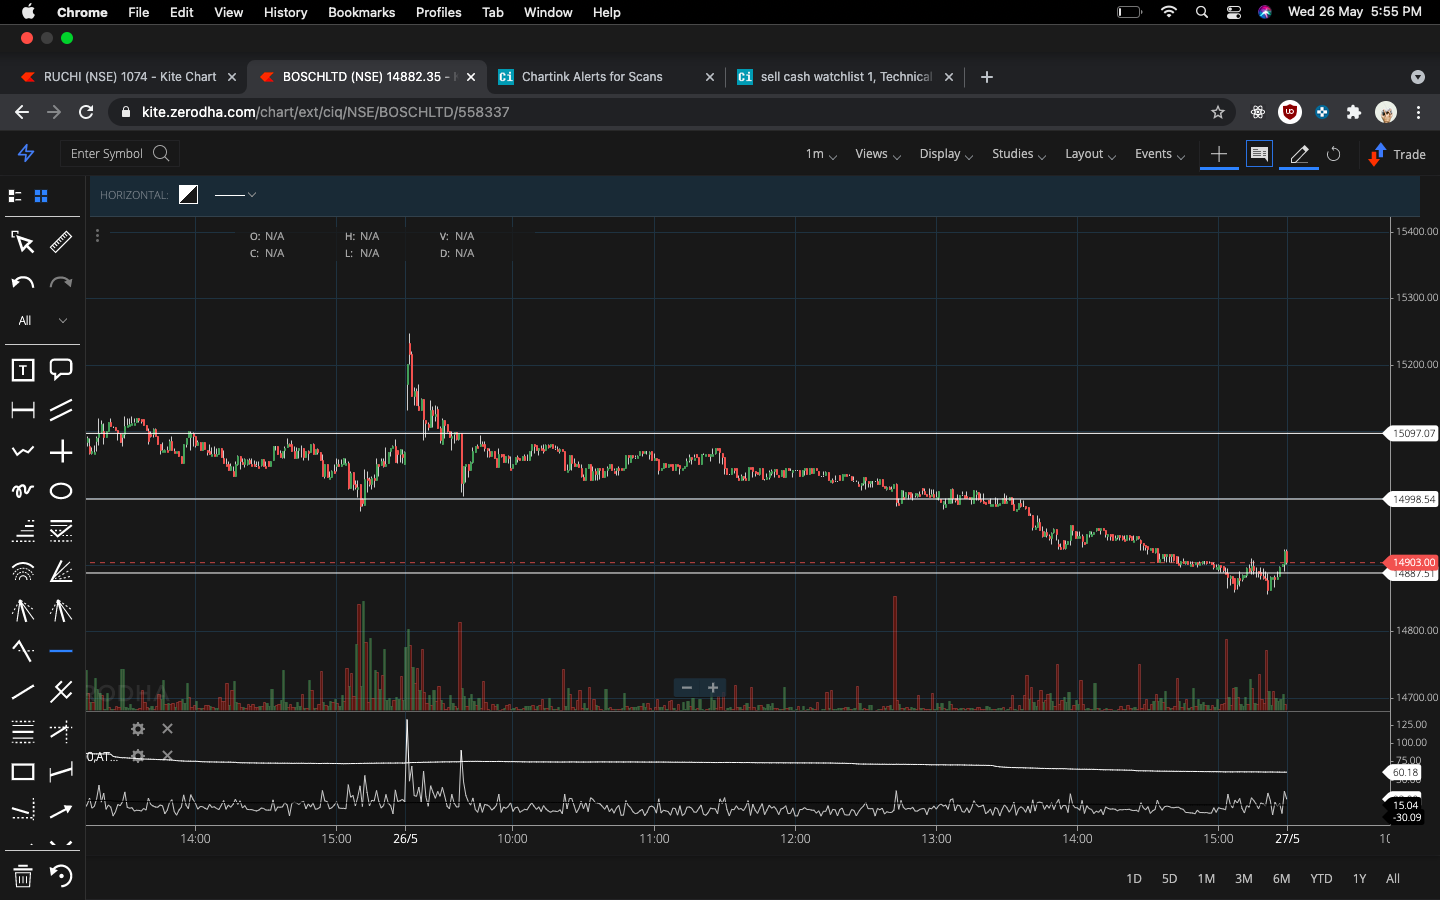The height and width of the screenshot is (900, 1440).
Task: Bookmark the page via star icon
Action: tap(1218, 113)
